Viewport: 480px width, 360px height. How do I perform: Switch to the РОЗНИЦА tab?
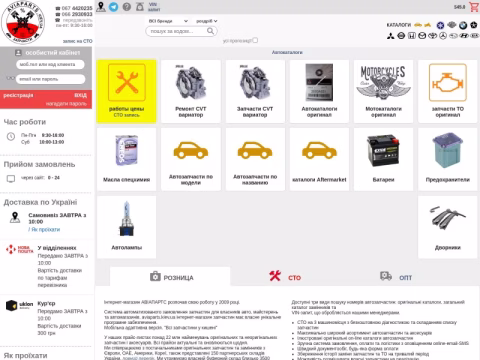[170, 277]
